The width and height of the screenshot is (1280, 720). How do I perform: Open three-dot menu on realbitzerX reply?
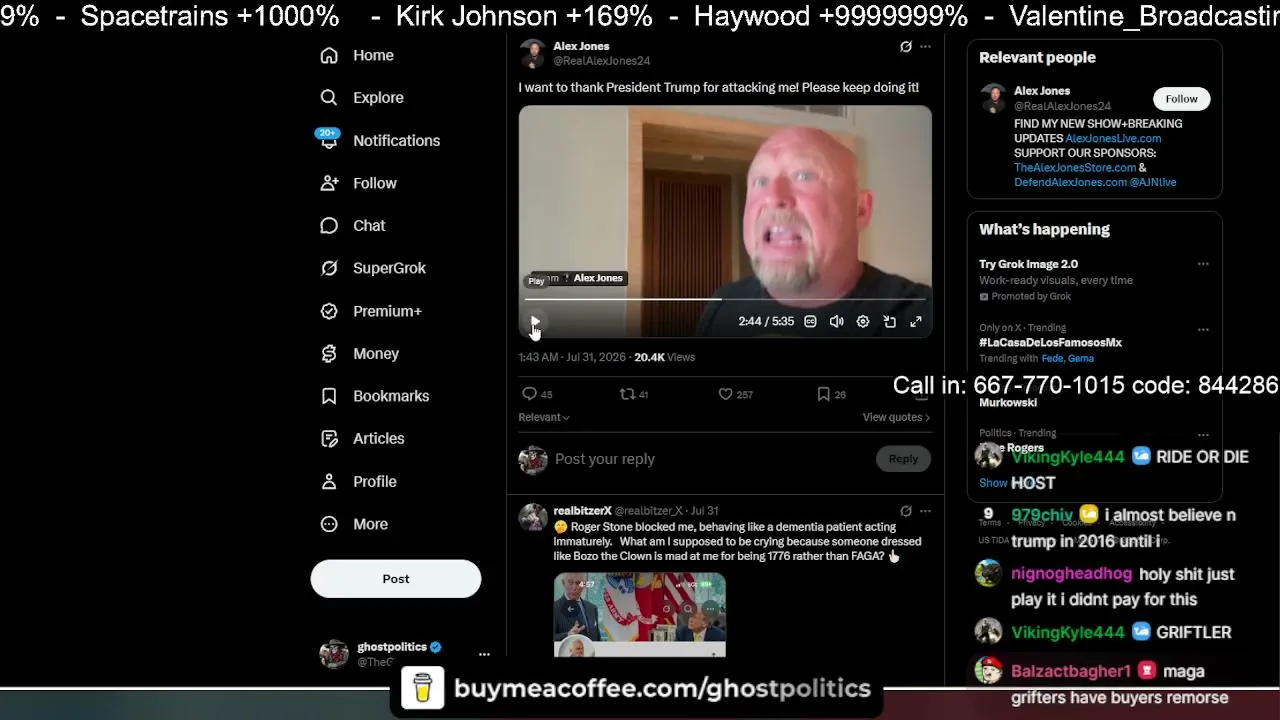925,511
